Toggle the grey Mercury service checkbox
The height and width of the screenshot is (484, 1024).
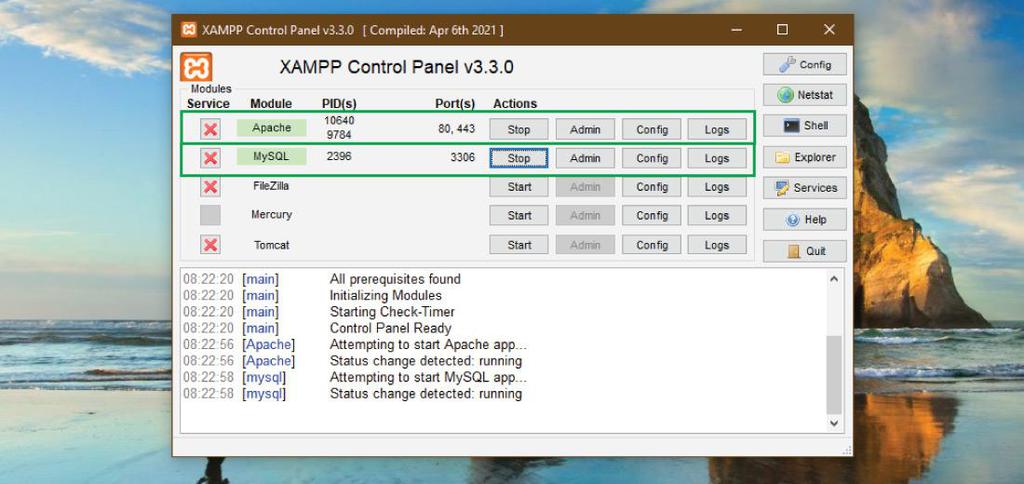[210, 215]
